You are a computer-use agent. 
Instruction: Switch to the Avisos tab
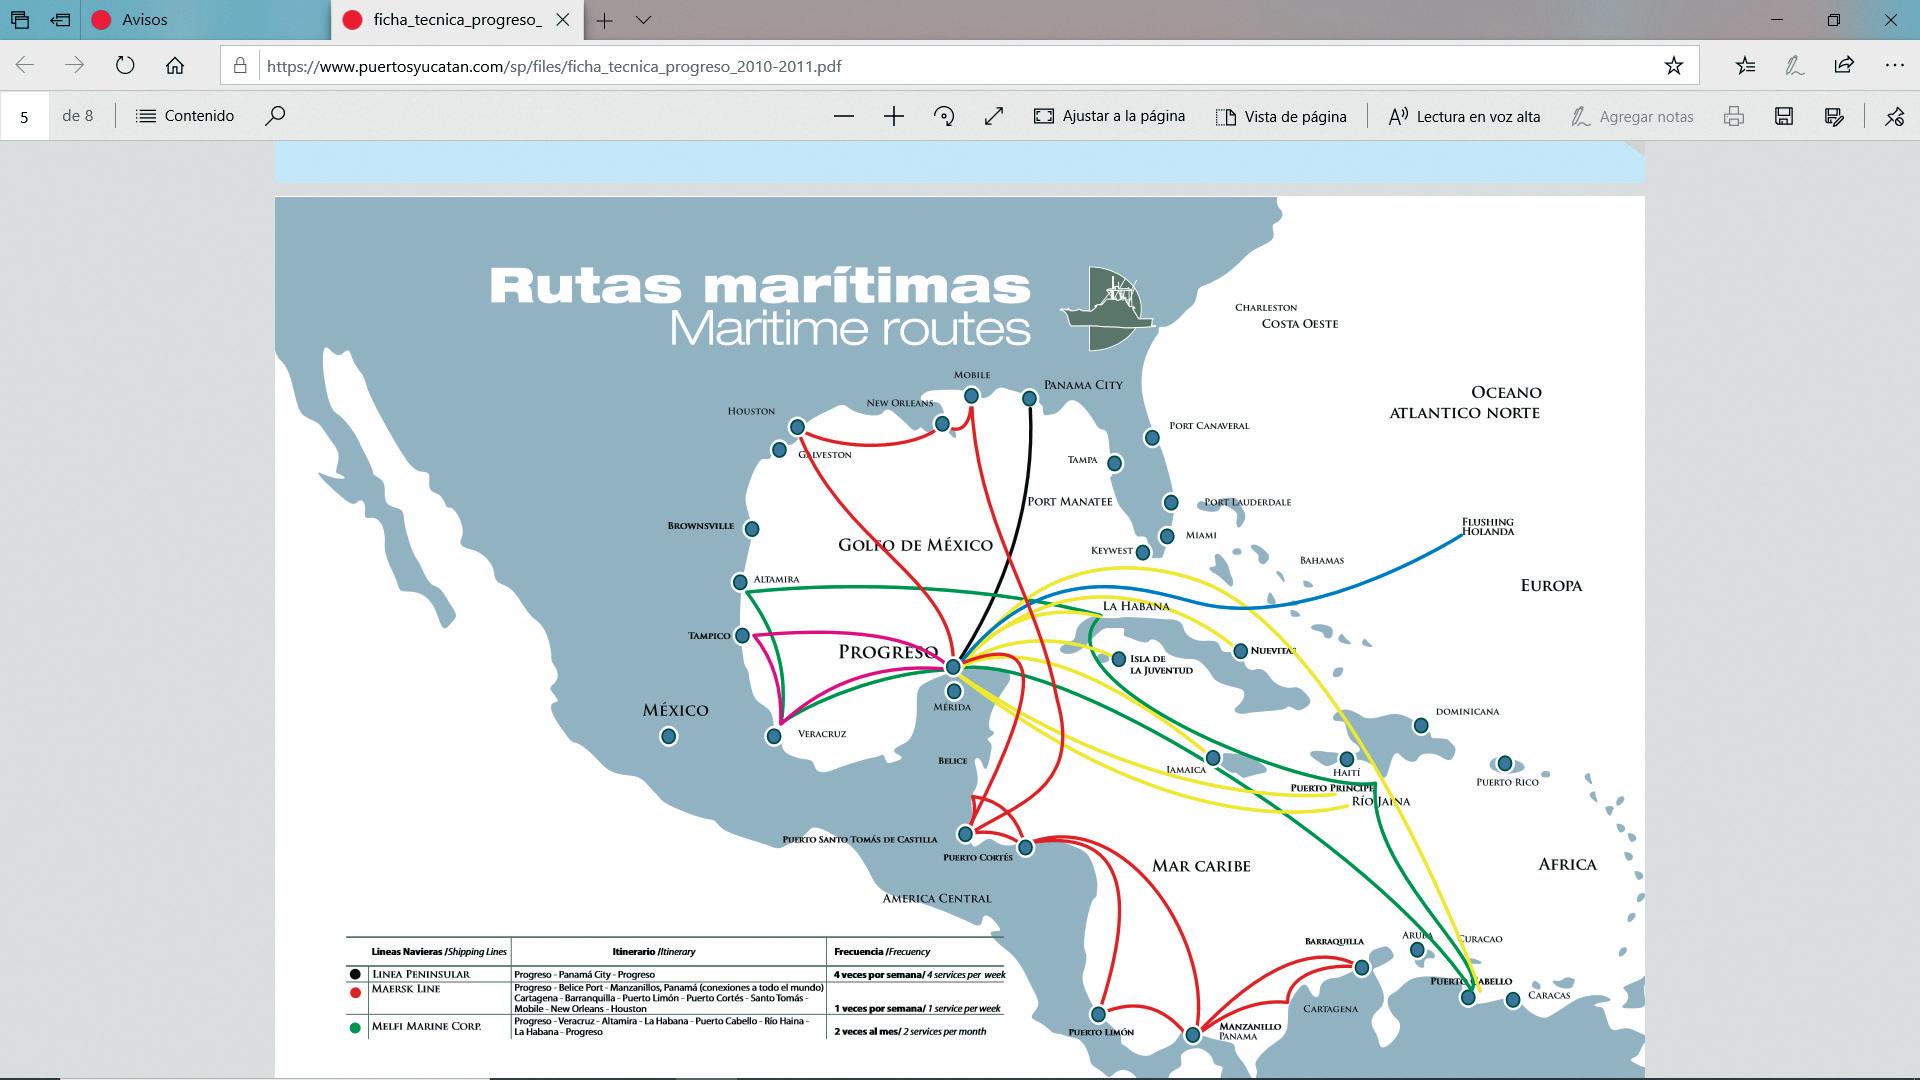(x=145, y=20)
